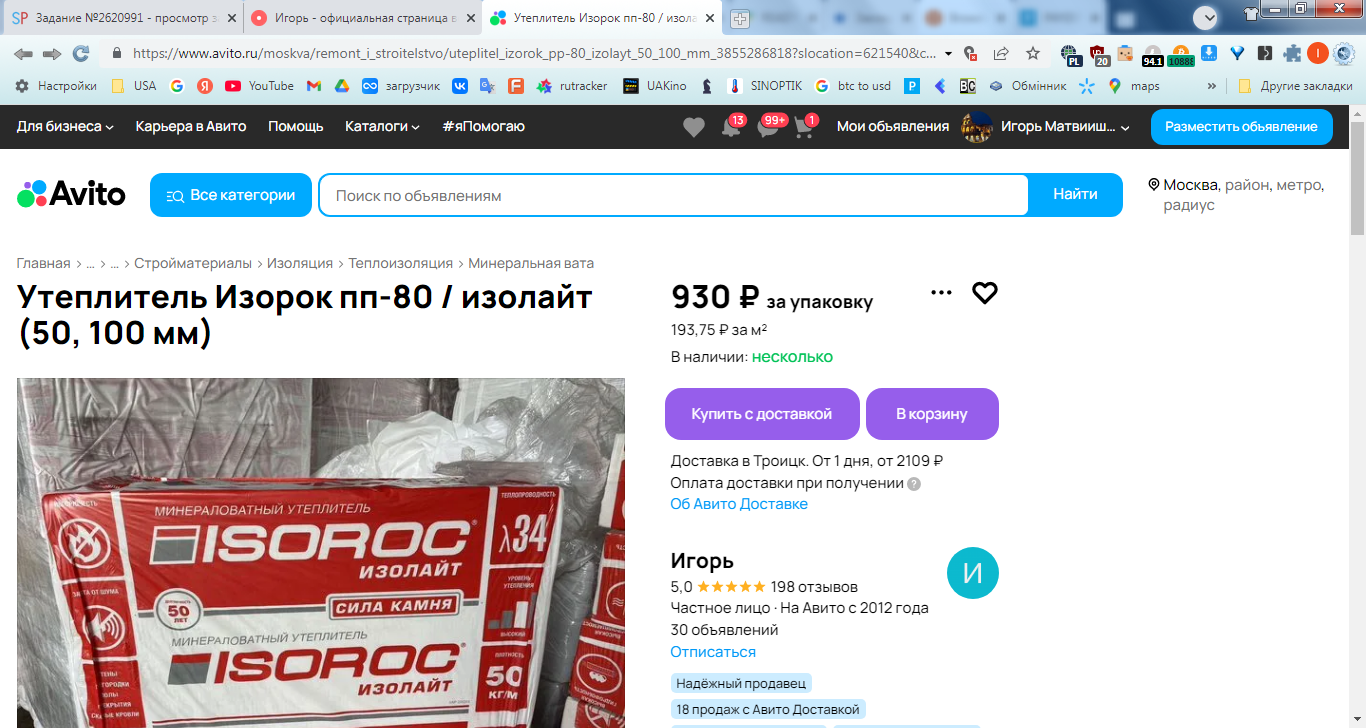
Task: Open seller's 198 отзывов reviews
Action: pyautogui.click(x=814, y=587)
